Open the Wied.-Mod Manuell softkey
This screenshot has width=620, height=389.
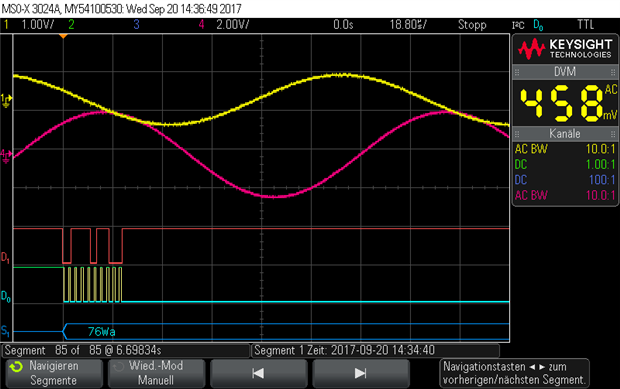pos(156,373)
